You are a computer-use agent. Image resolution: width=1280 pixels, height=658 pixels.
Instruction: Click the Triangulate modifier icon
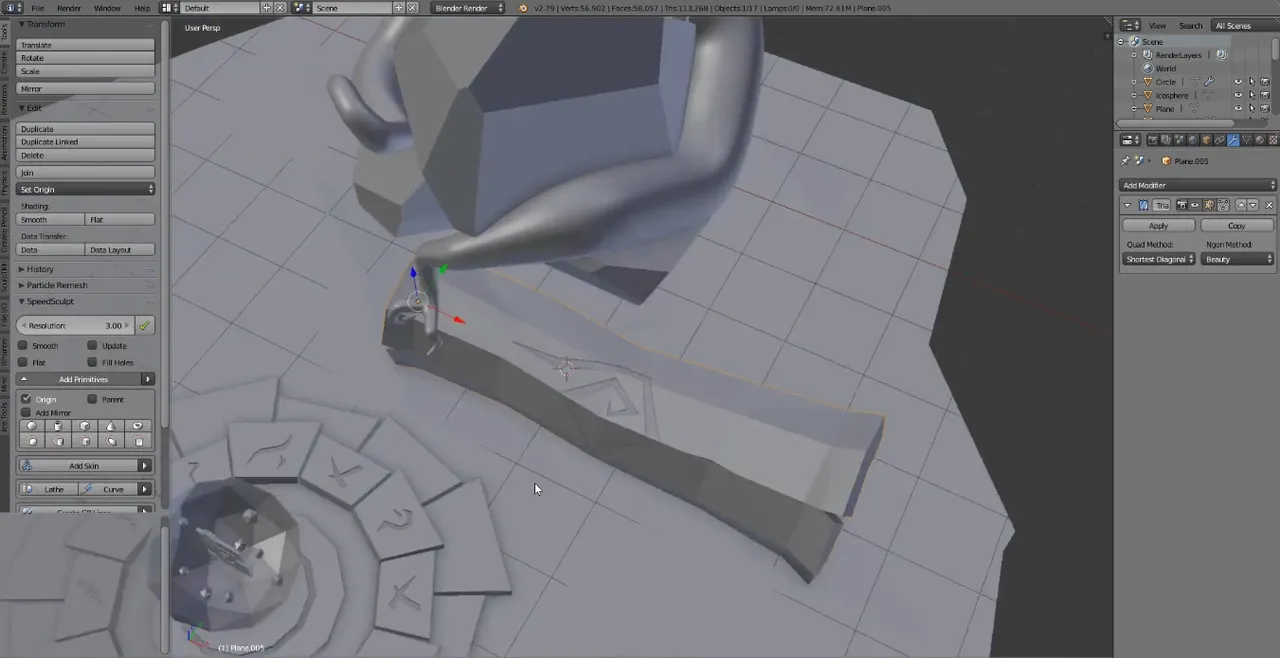tap(1143, 205)
